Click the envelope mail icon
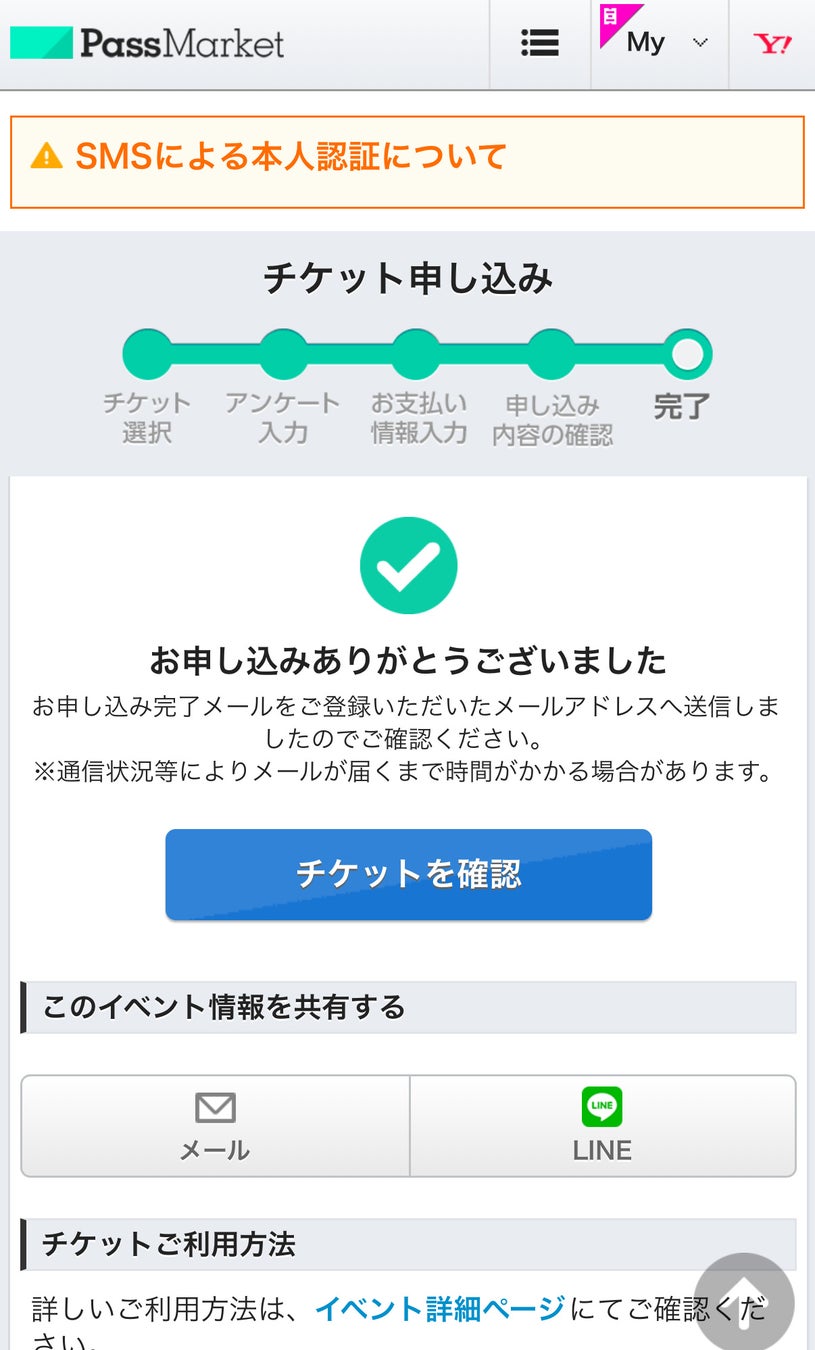 215,1108
